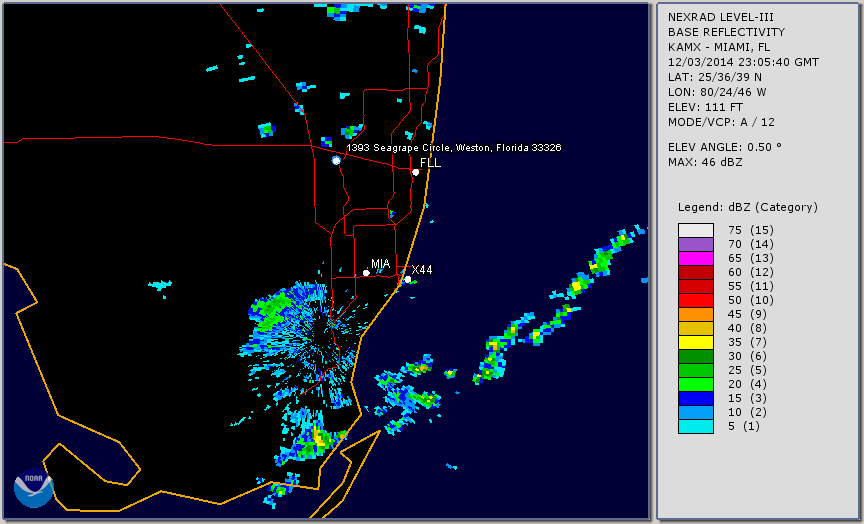
Task: Click the 'MIA' airport label
Action: pyautogui.click(x=380, y=264)
